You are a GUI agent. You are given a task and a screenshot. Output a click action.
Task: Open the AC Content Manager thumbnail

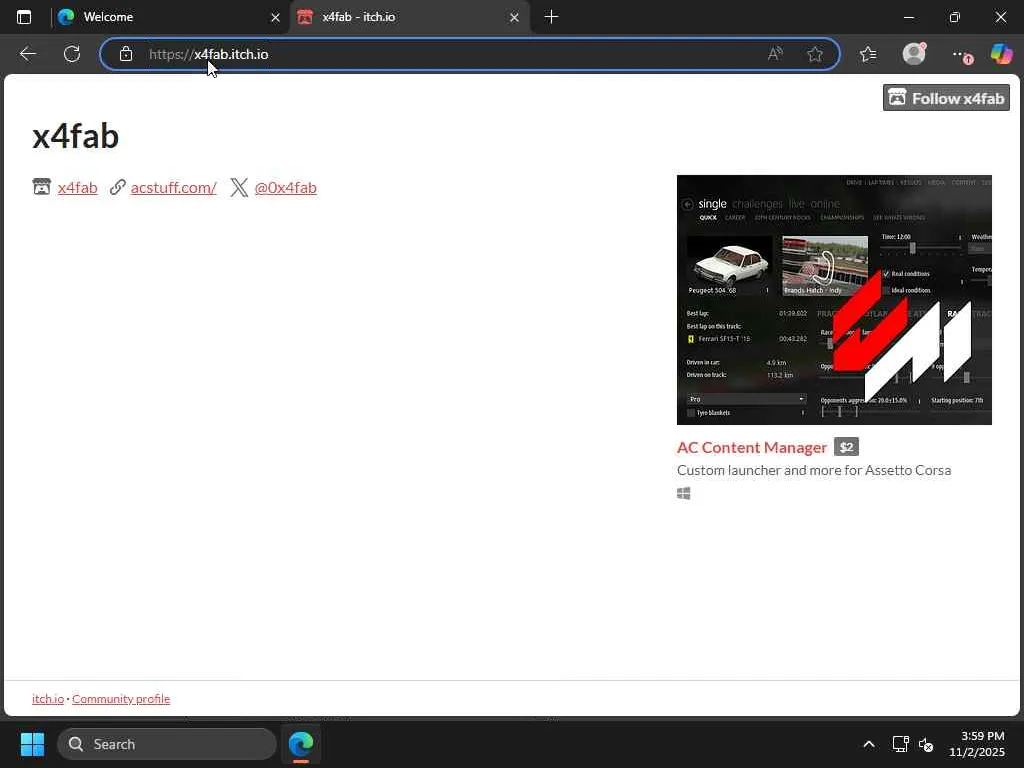point(834,300)
